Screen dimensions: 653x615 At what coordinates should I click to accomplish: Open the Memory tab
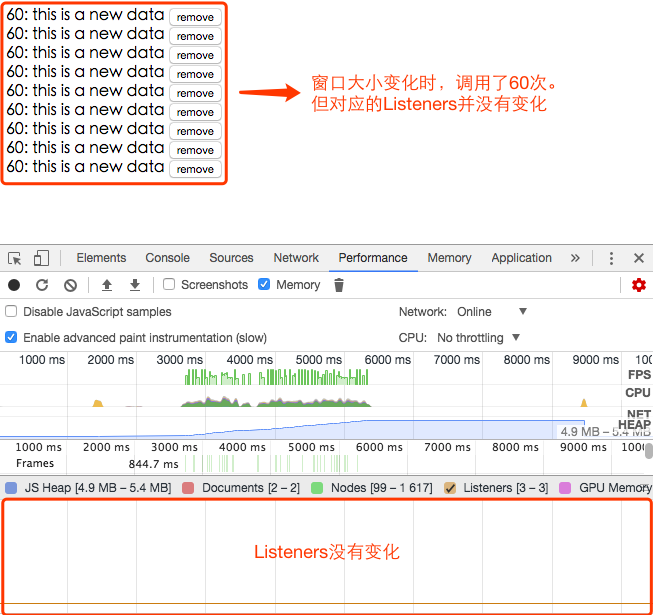[x=449, y=258]
